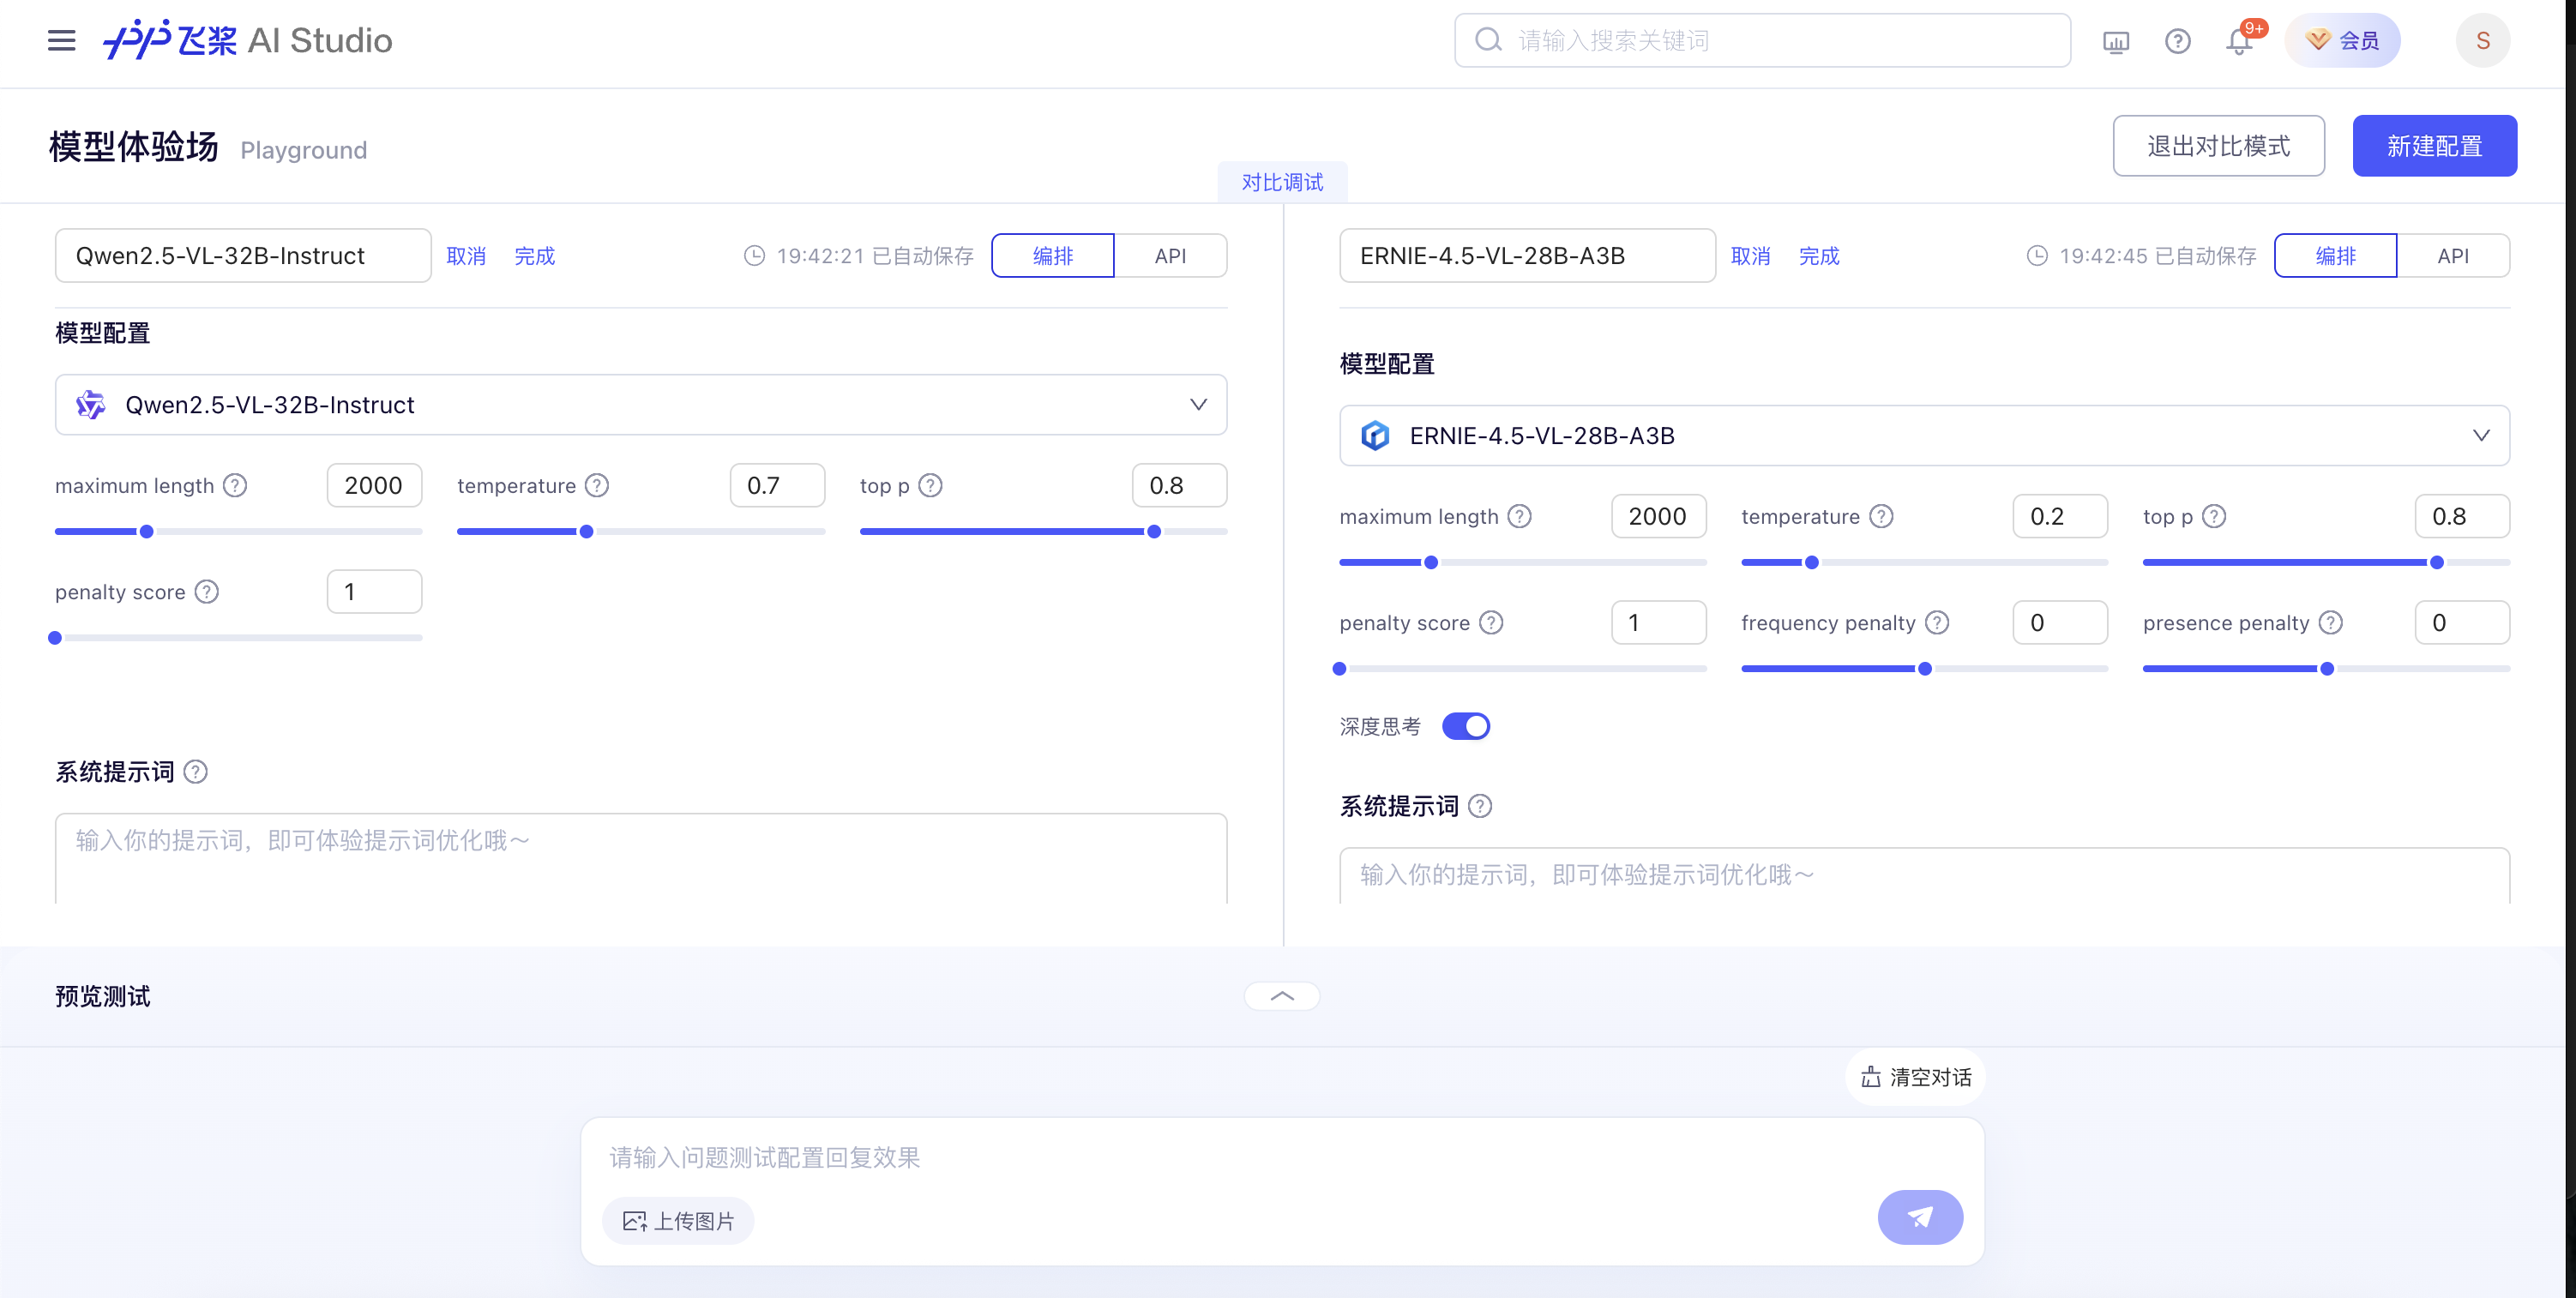The width and height of the screenshot is (2576, 1298).
Task: Select the 对比调试 tab
Action: [1281, 182]
